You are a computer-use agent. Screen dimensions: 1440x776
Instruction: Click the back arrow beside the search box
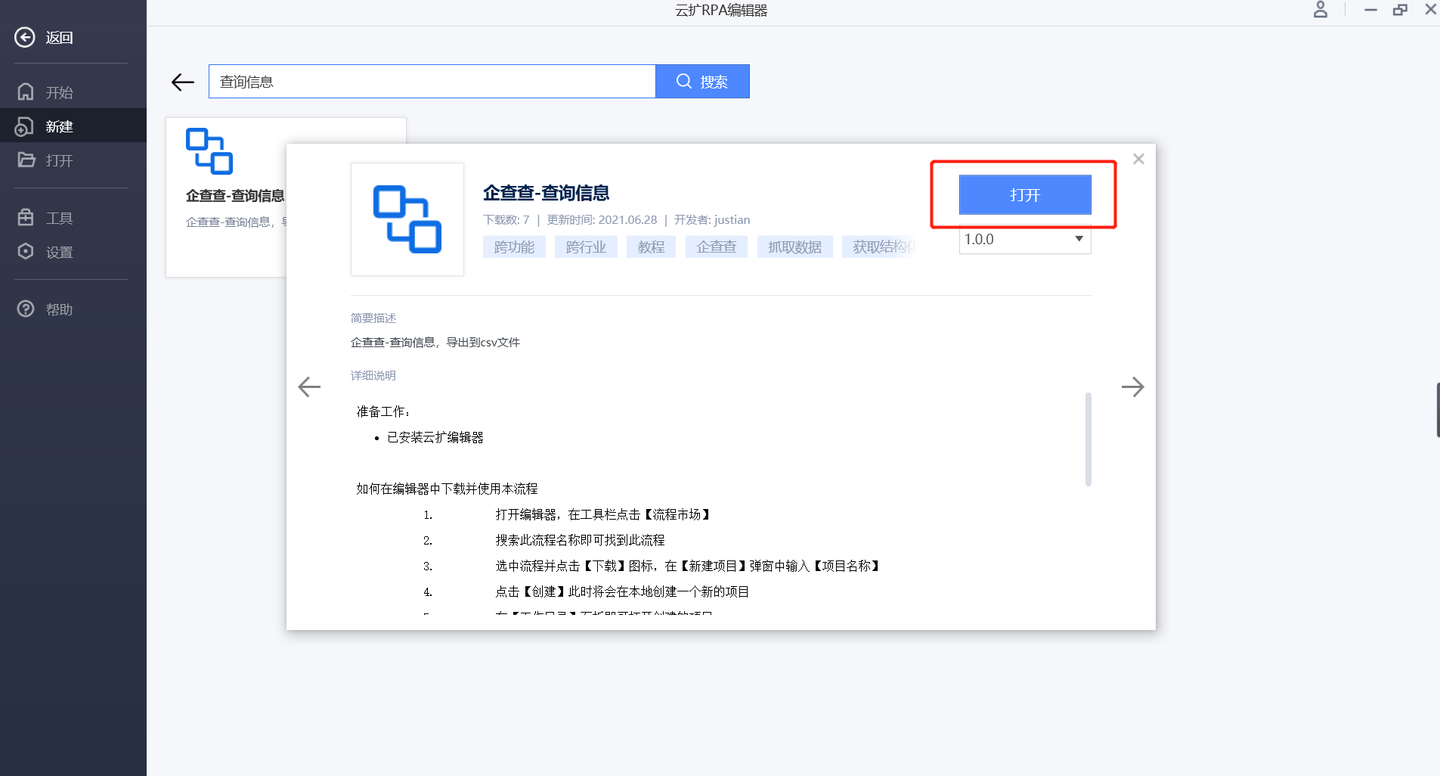(x=182, y=82)
